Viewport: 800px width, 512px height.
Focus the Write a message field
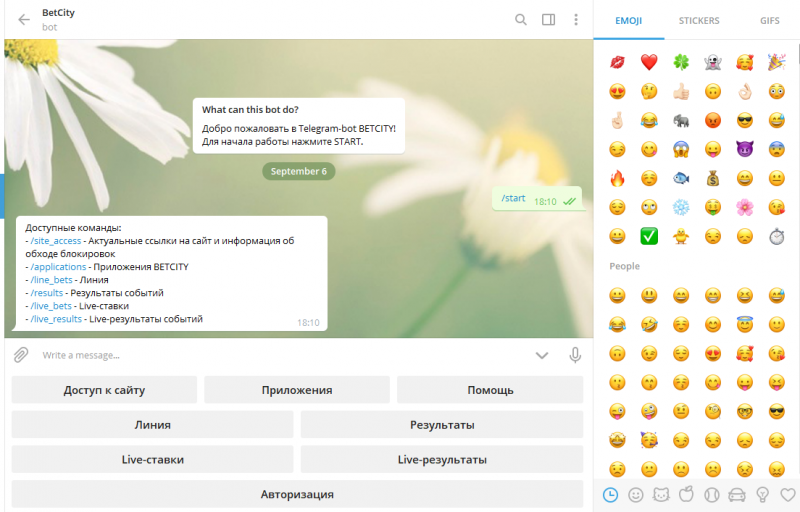(x=286, y=355)
